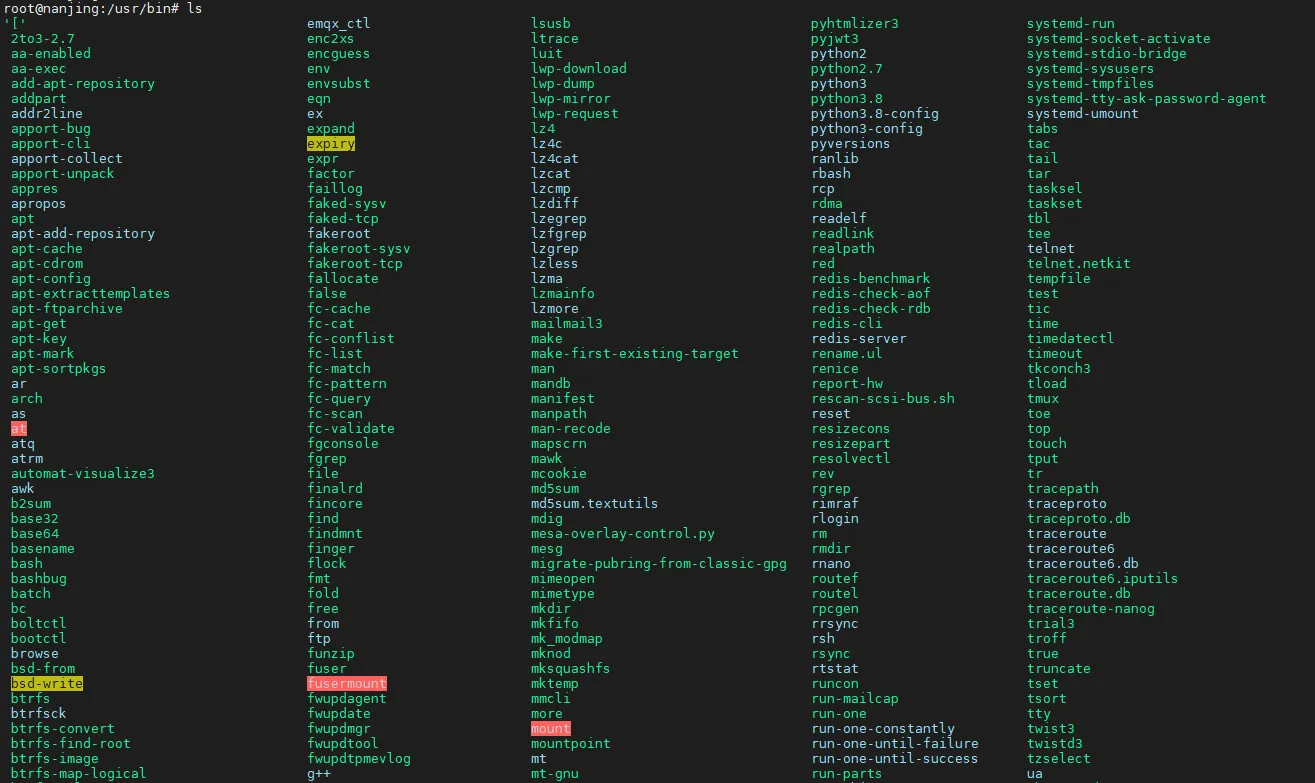Click the red highlighted 'mount' entry
The image size is (1315, 783).
click(x=551, y=728)
